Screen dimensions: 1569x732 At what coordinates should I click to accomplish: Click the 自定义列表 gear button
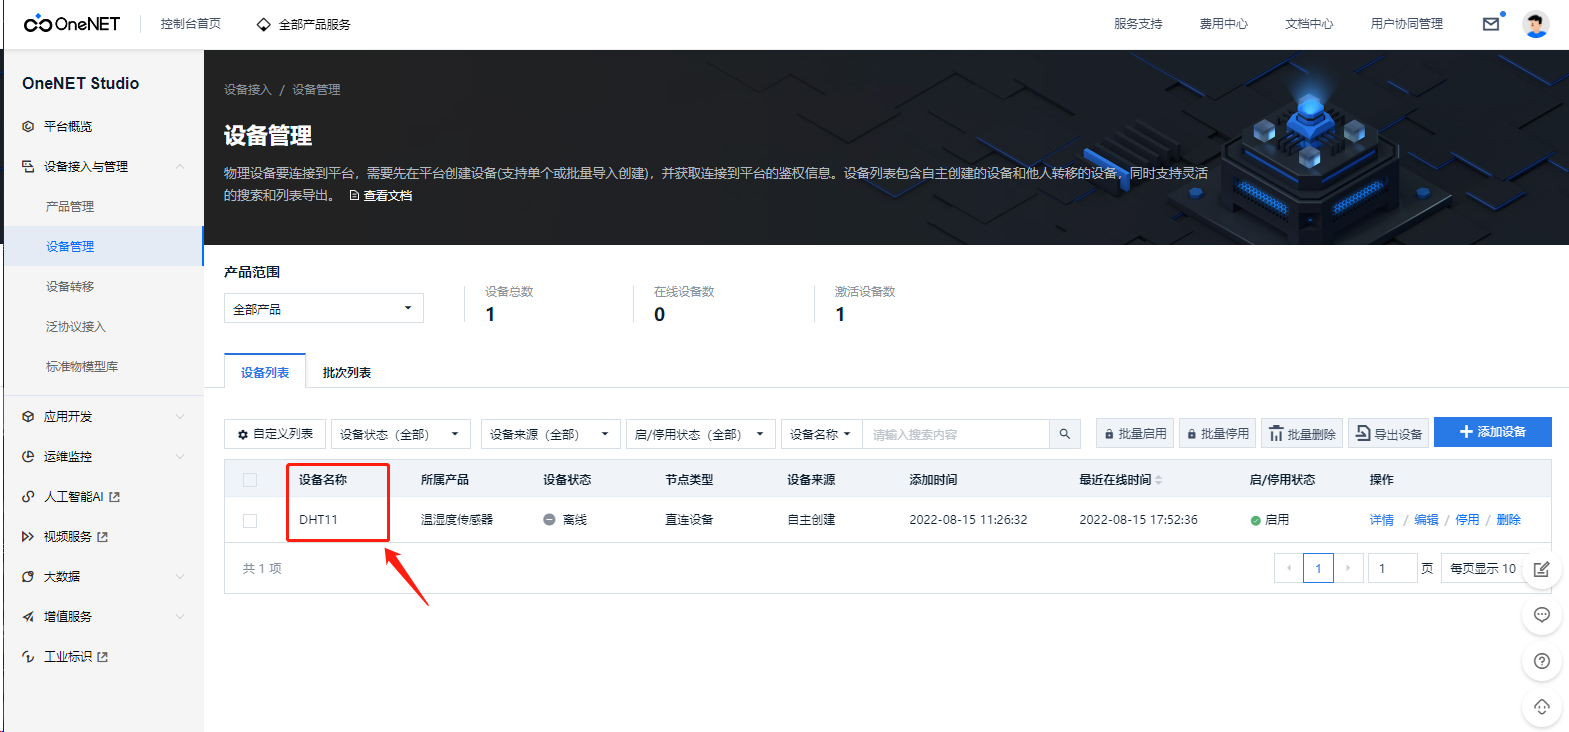[x=275, y=434]
